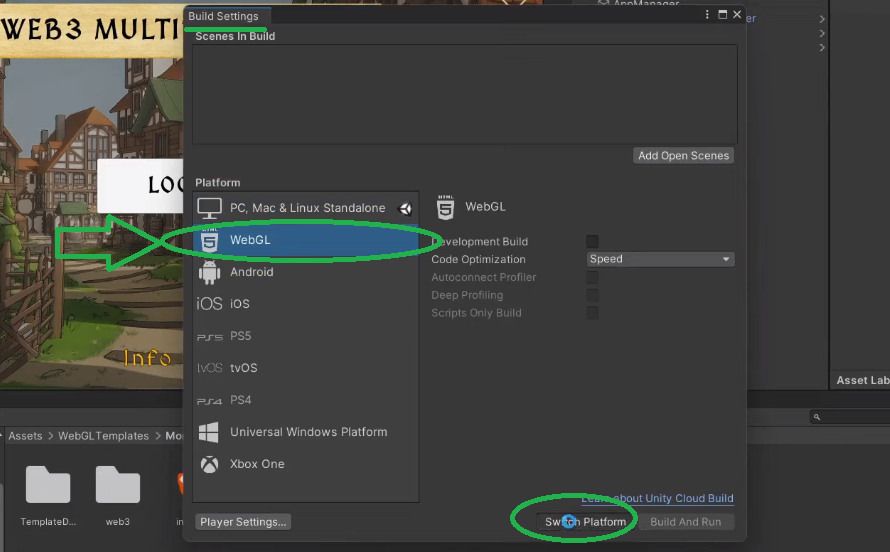Click the Project panel search icon
The image size is (890, 552).
coord(817,417)
